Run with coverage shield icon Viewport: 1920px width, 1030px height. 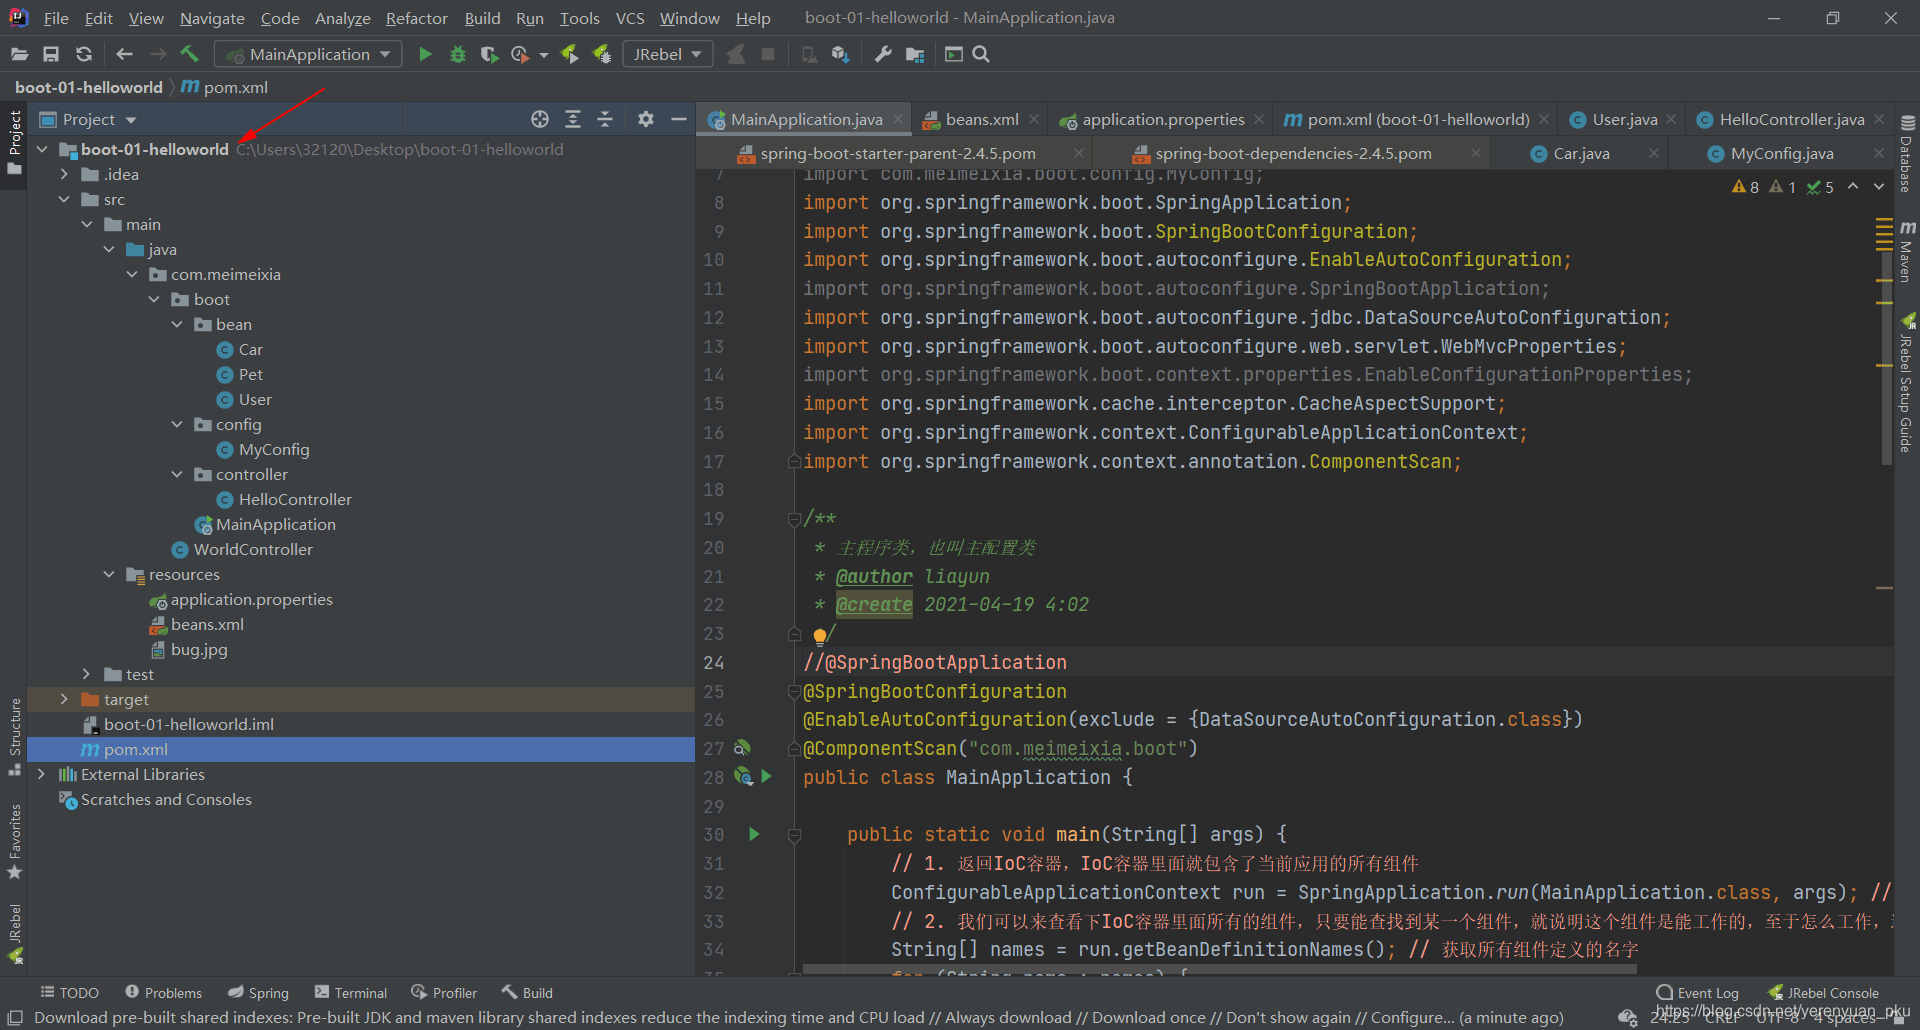[489, 54]
